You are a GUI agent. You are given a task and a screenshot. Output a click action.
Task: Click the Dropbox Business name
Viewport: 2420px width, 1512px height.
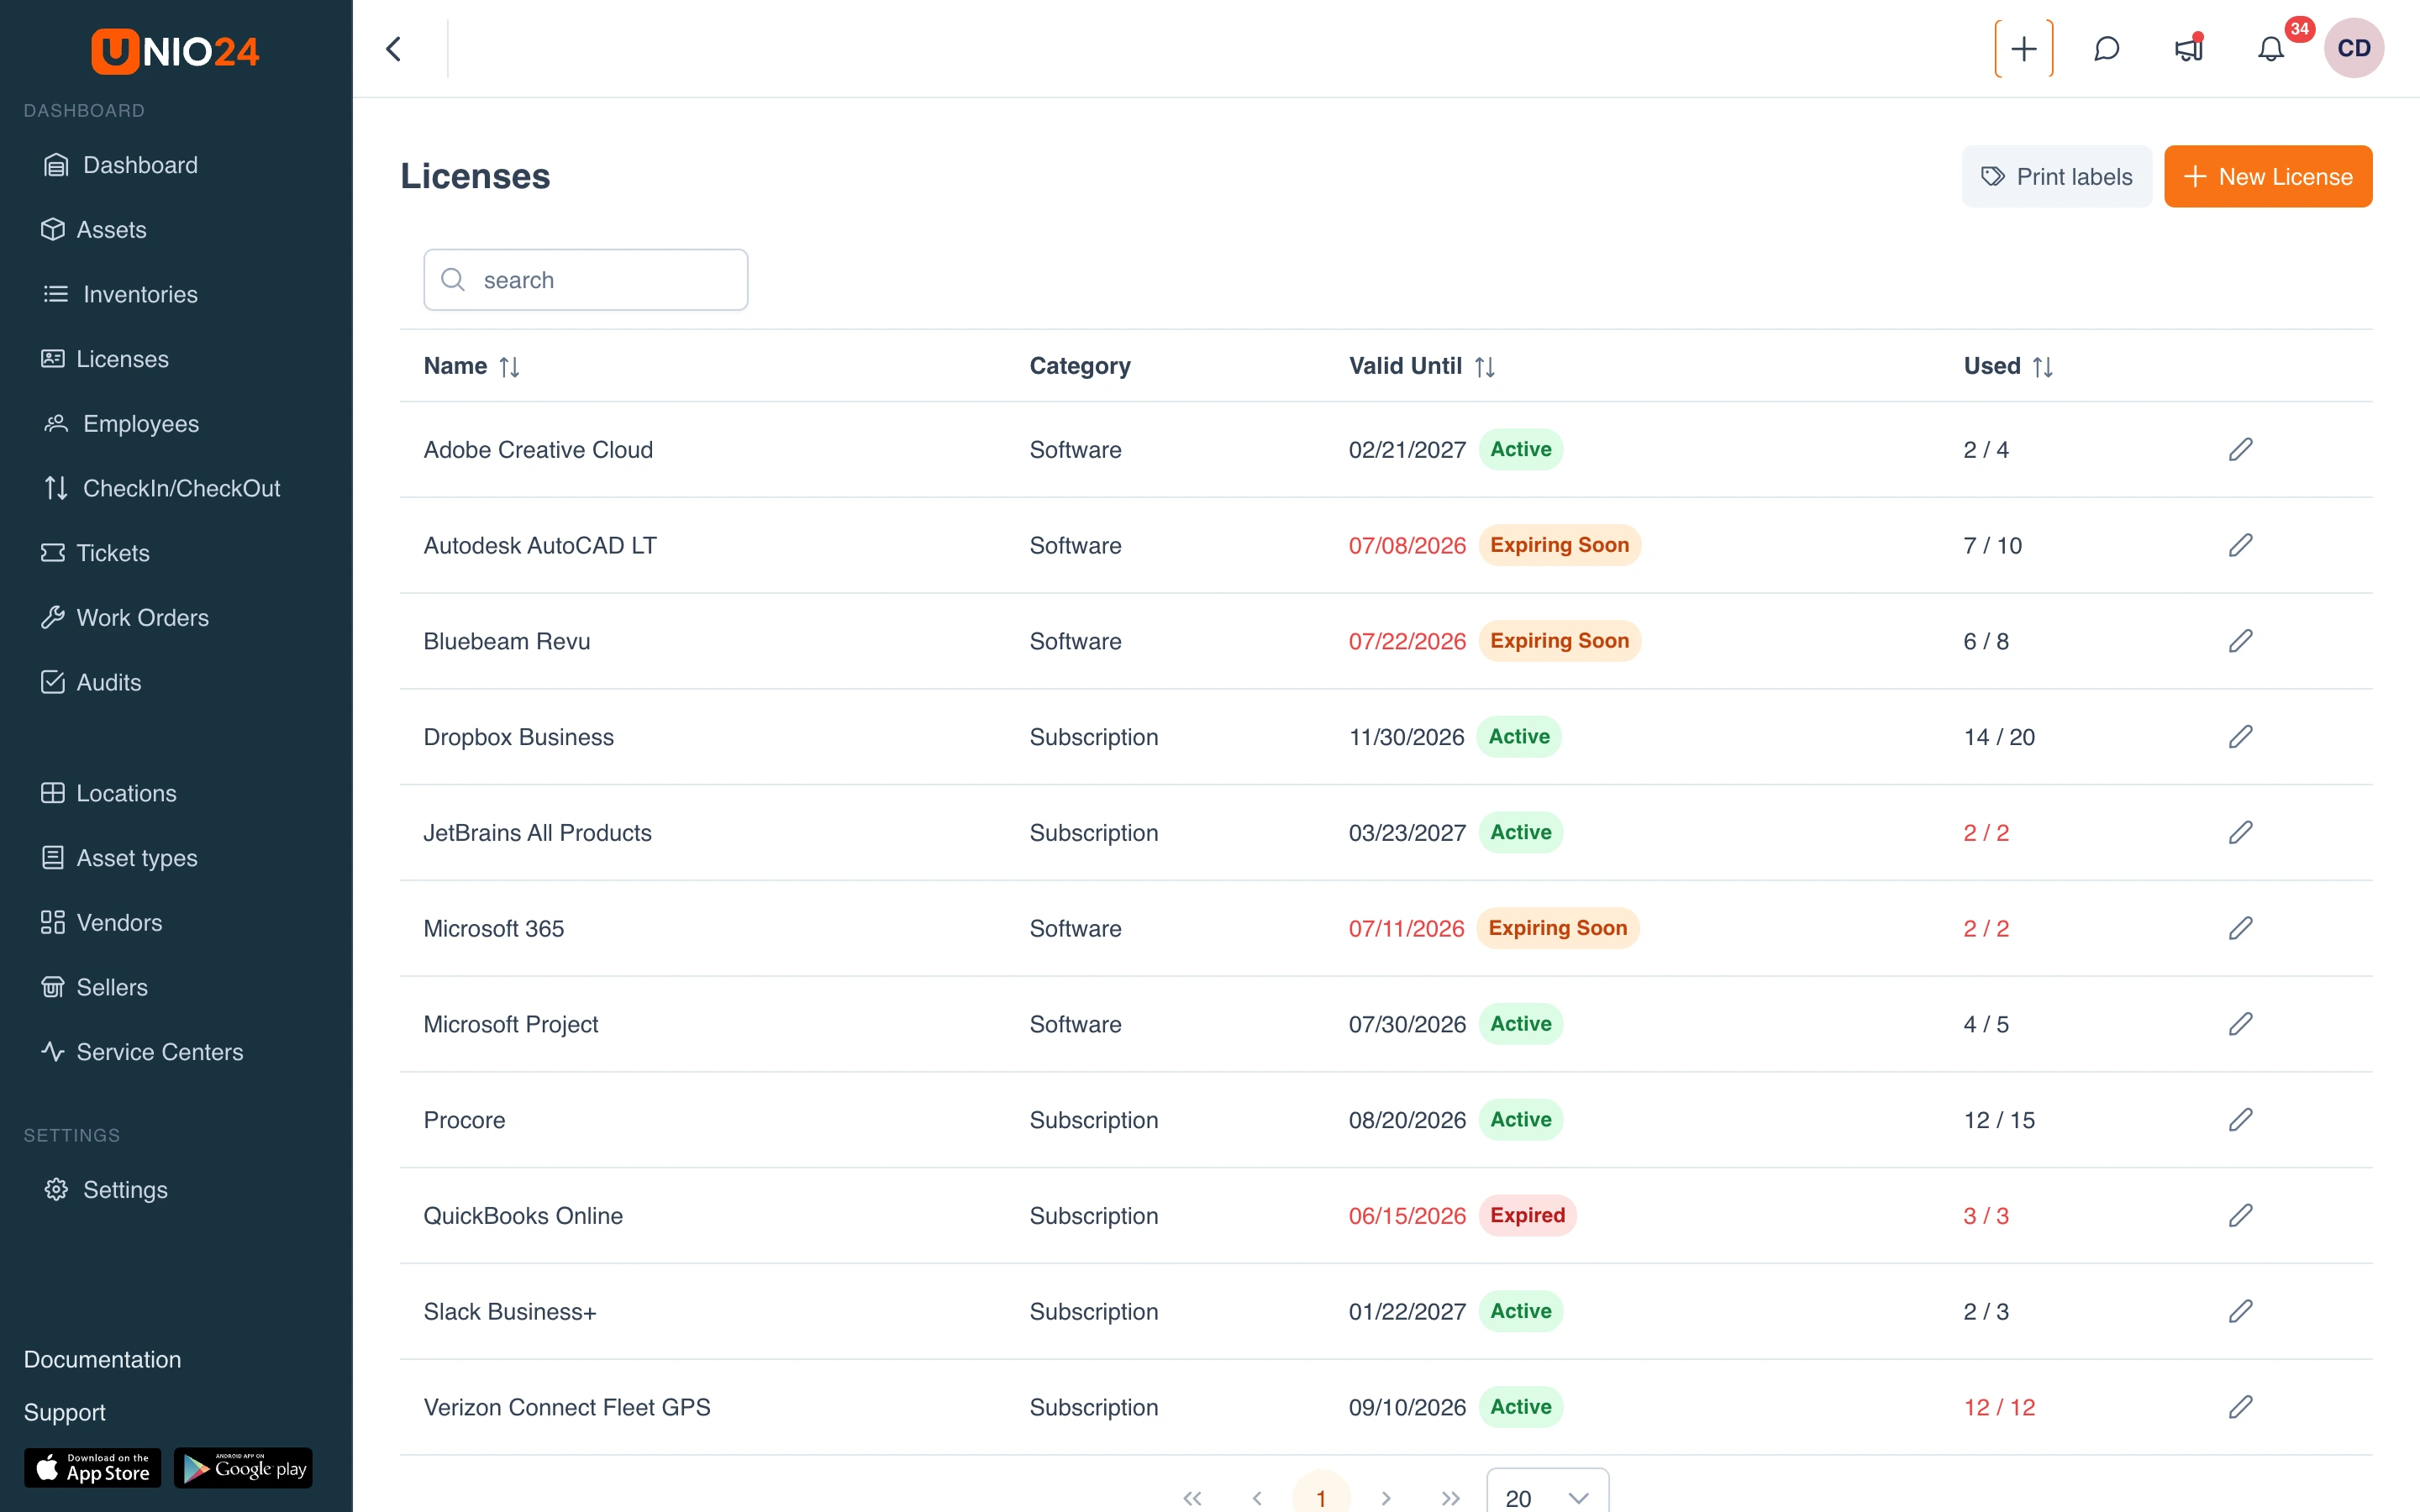[518, 737]
